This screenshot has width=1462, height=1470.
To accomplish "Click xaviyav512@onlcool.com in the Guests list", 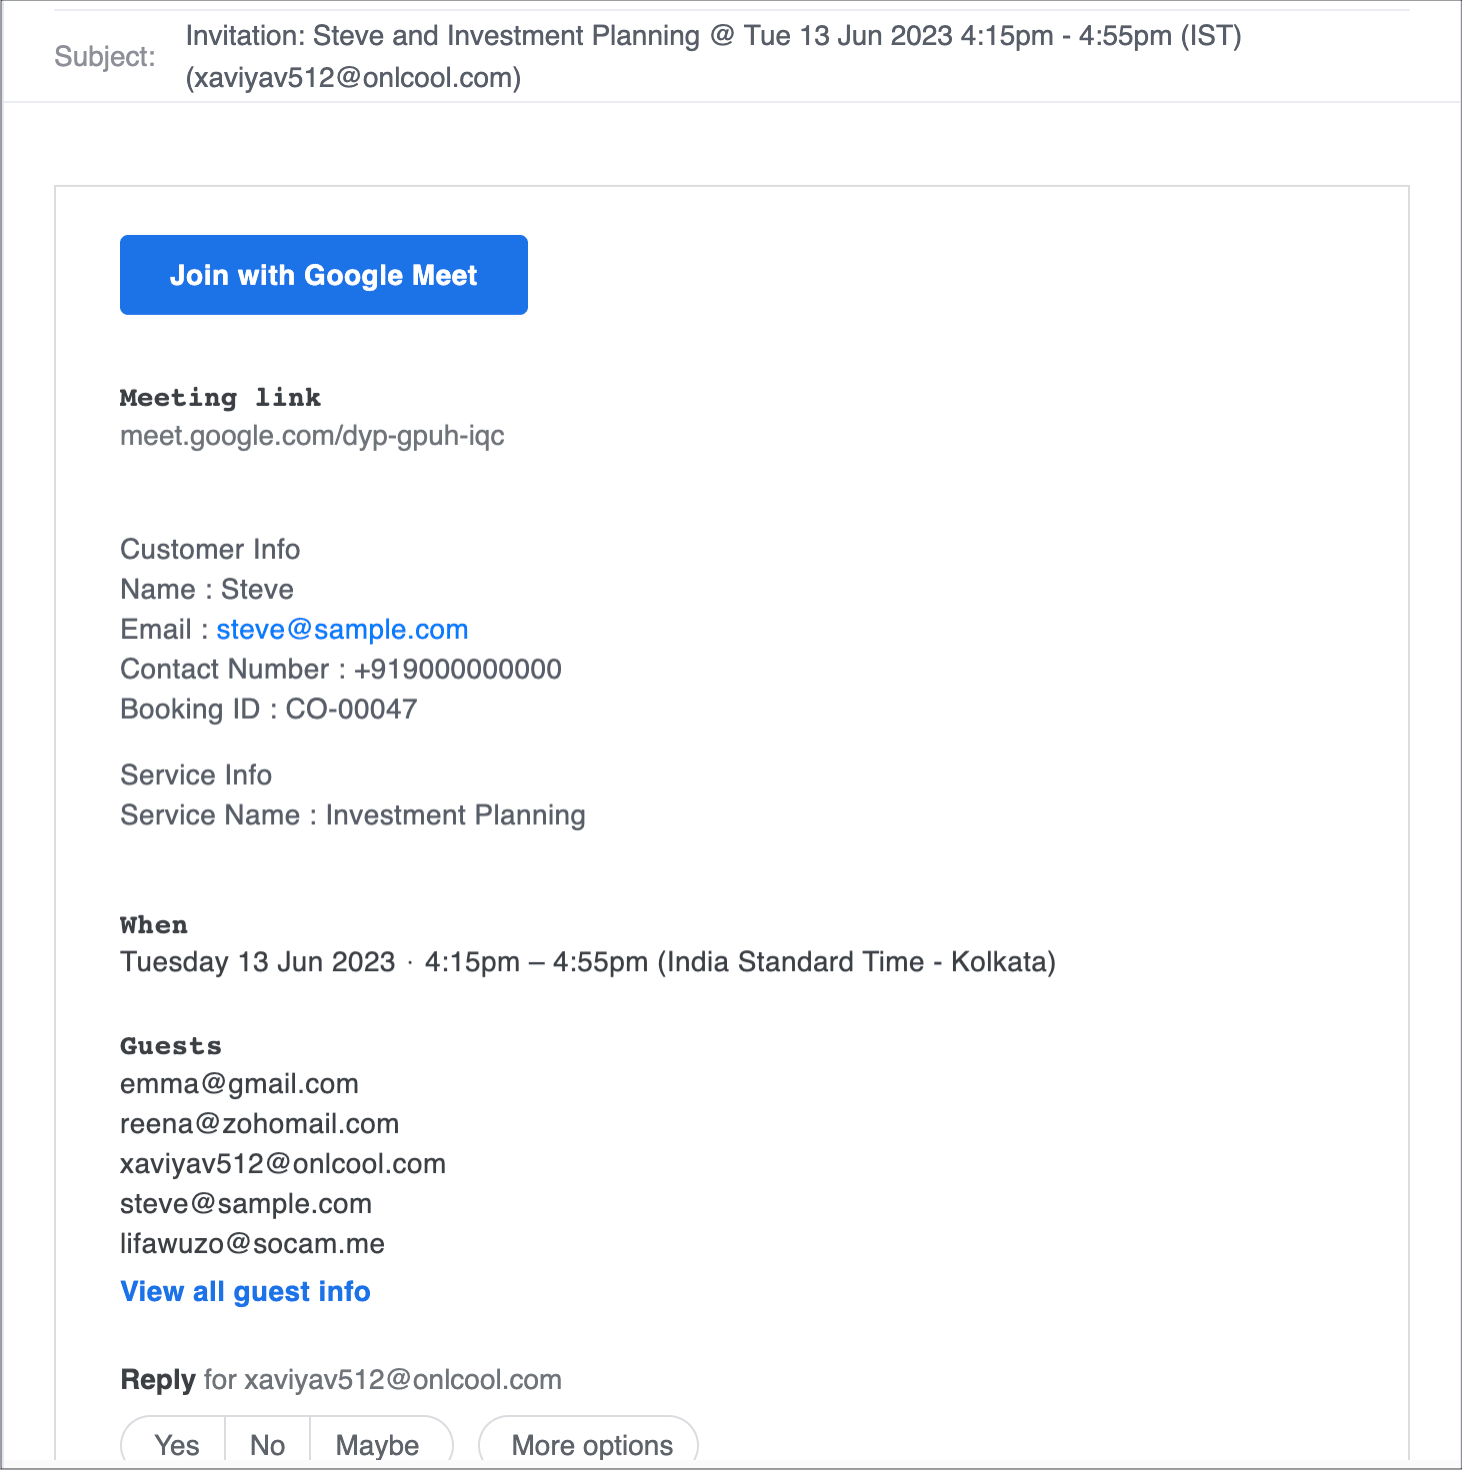I will click(283, 1164).
